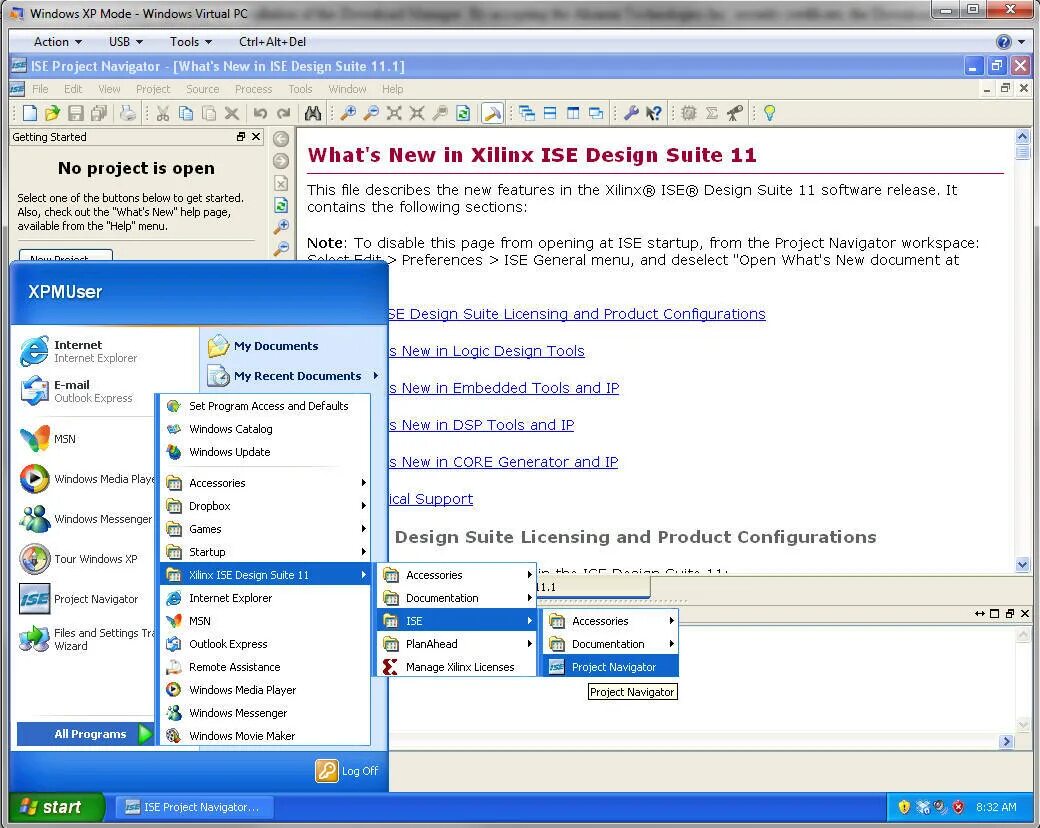Click the toolbar Refresh green arrows icon
Screen dimensions: 1040x828
pos(463,113)
